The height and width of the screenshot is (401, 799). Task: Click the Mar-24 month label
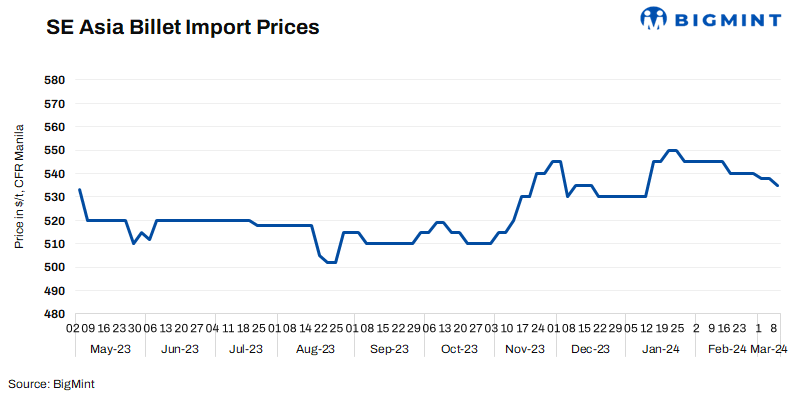[767, 349]
